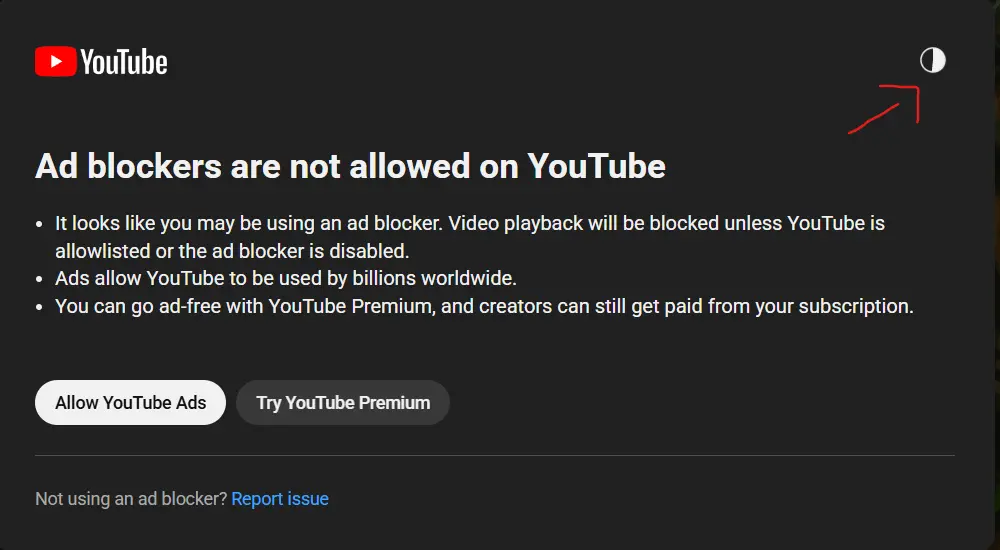Click the bullet 'Ads allow YouTube to be used'
Viewport: 1000px width, 550px height.
(285, 278)
